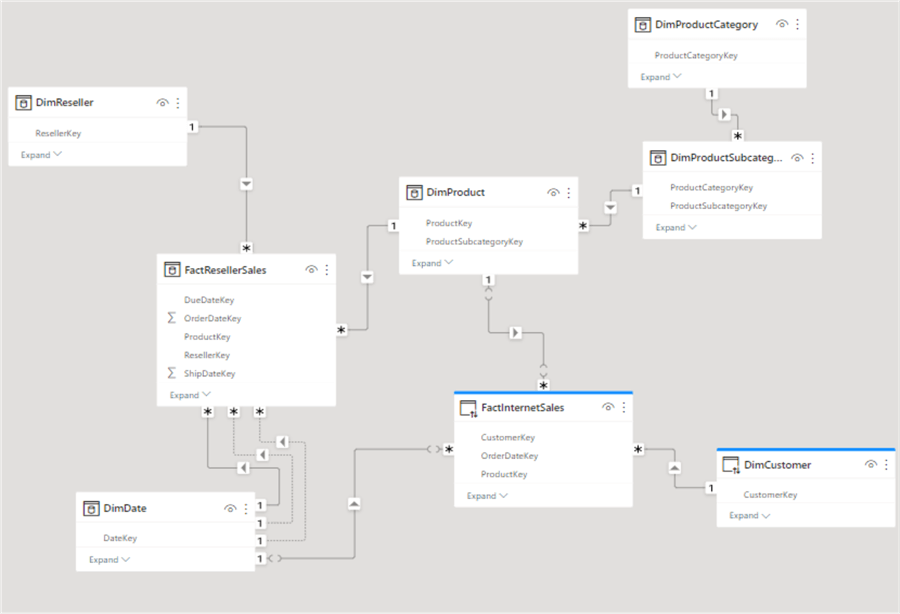The height and width of the screenshot is (614, 900).
Task: Click sigma icon next to ShipDateKey
Action: pyautogui.click(x=171, y=373)
